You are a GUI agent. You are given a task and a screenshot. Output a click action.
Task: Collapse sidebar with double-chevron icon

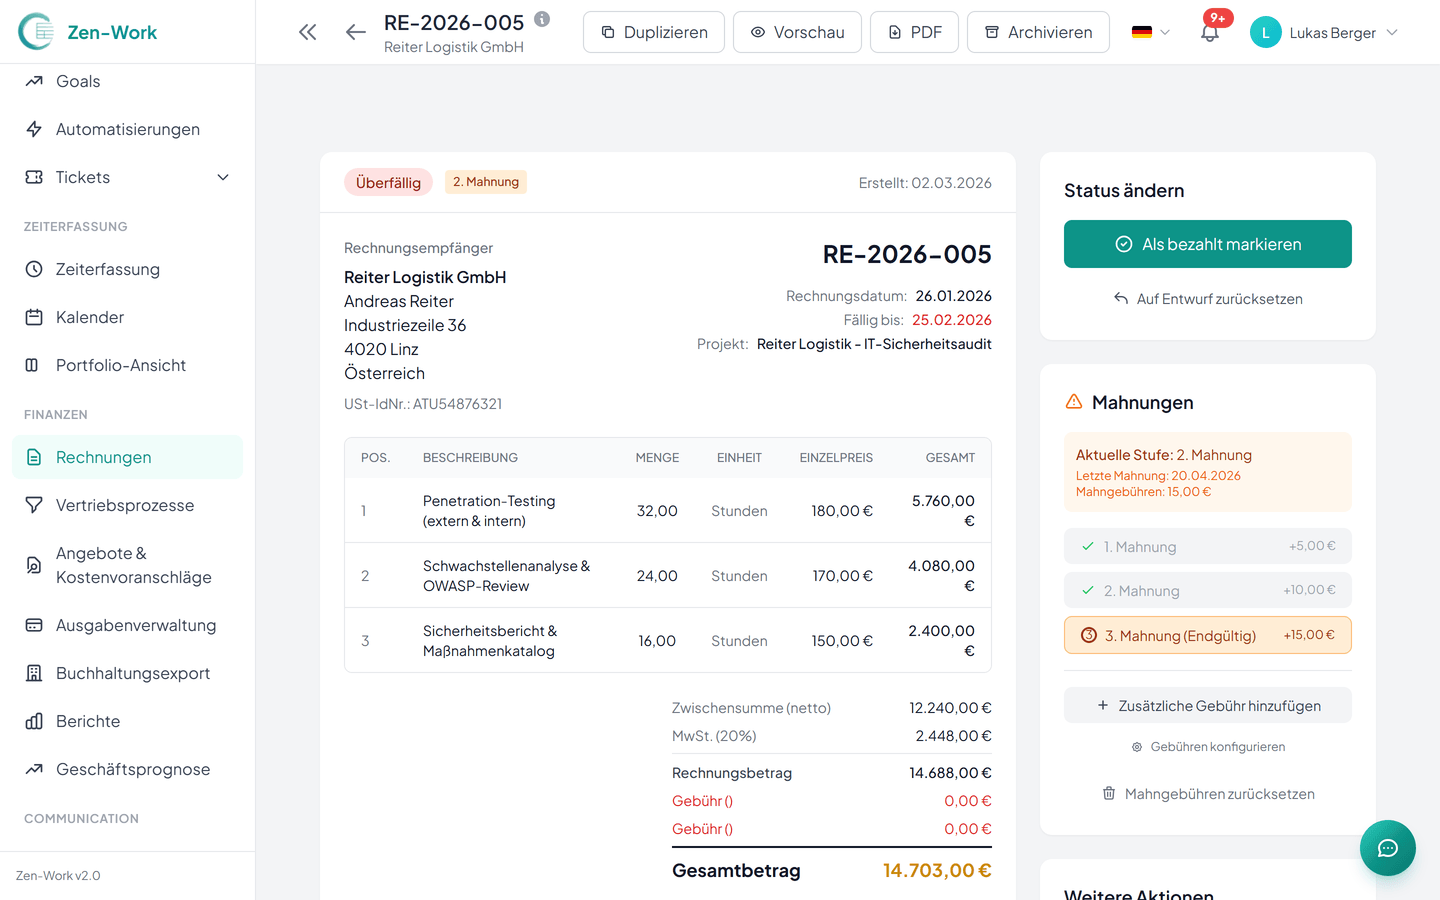pos(308,32)
